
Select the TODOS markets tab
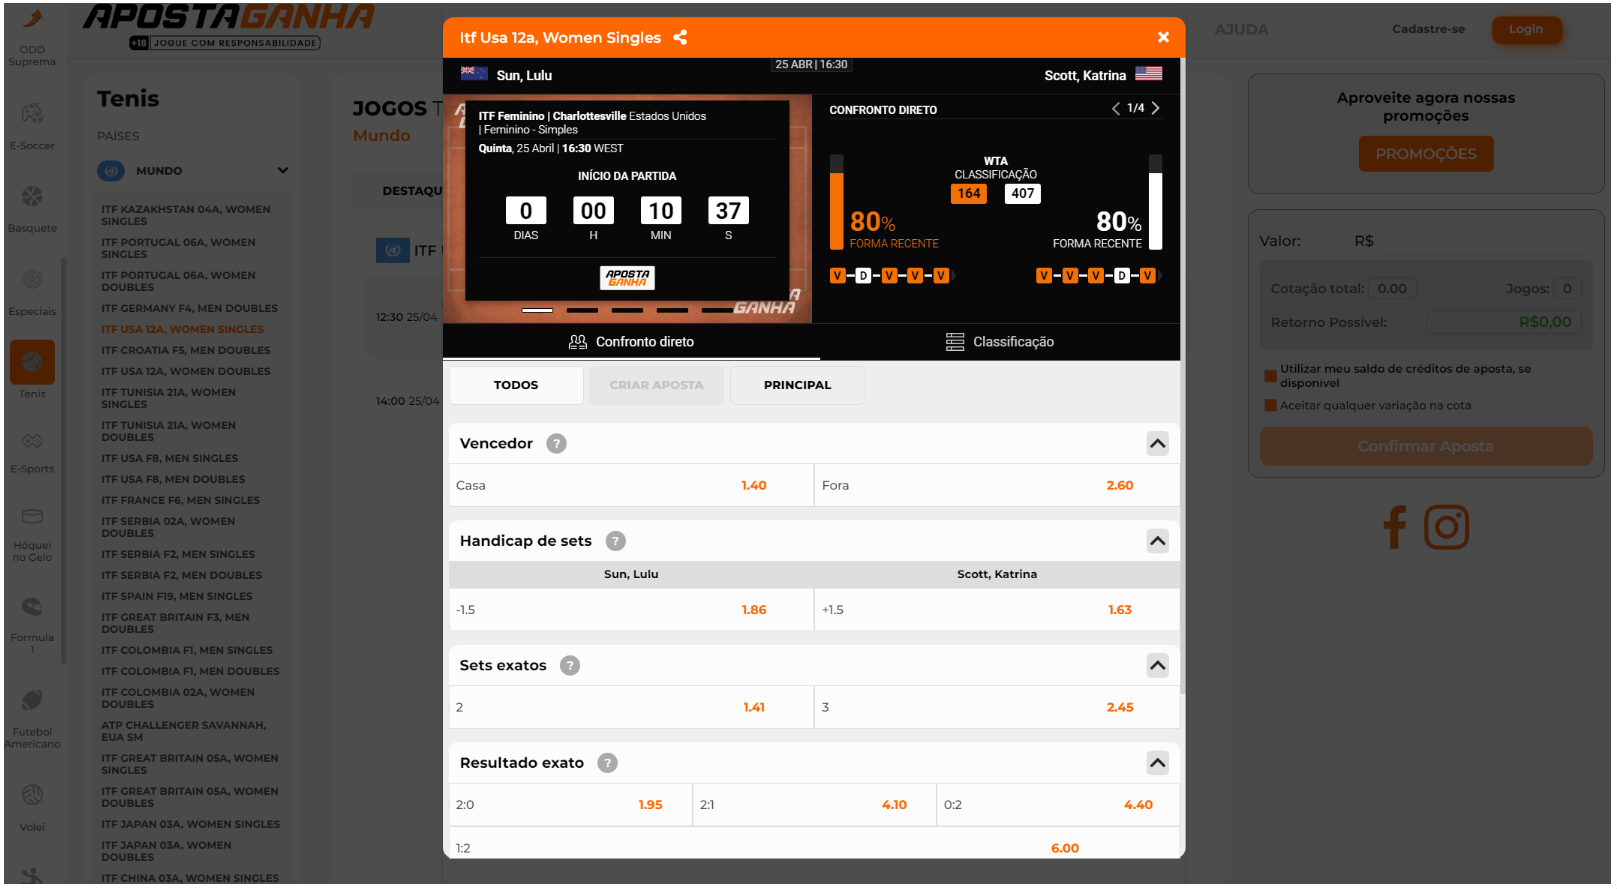tap(516, 385)
